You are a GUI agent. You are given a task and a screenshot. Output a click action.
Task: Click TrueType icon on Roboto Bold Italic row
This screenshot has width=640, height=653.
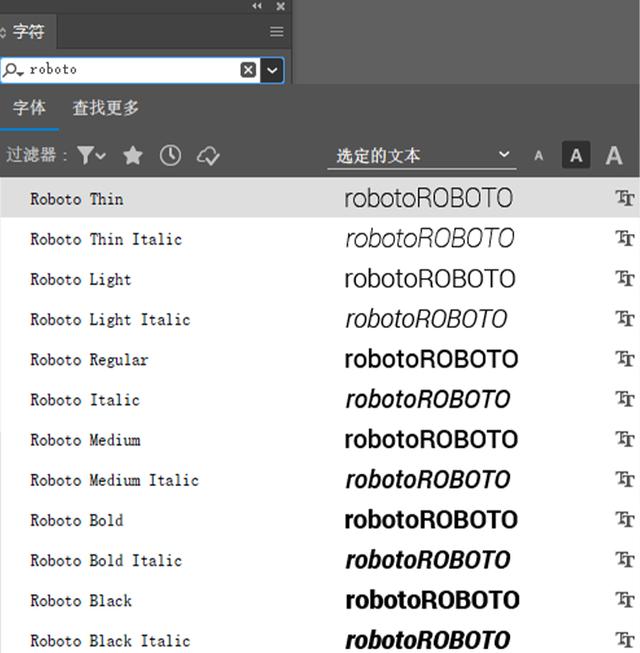pos(625,559)
